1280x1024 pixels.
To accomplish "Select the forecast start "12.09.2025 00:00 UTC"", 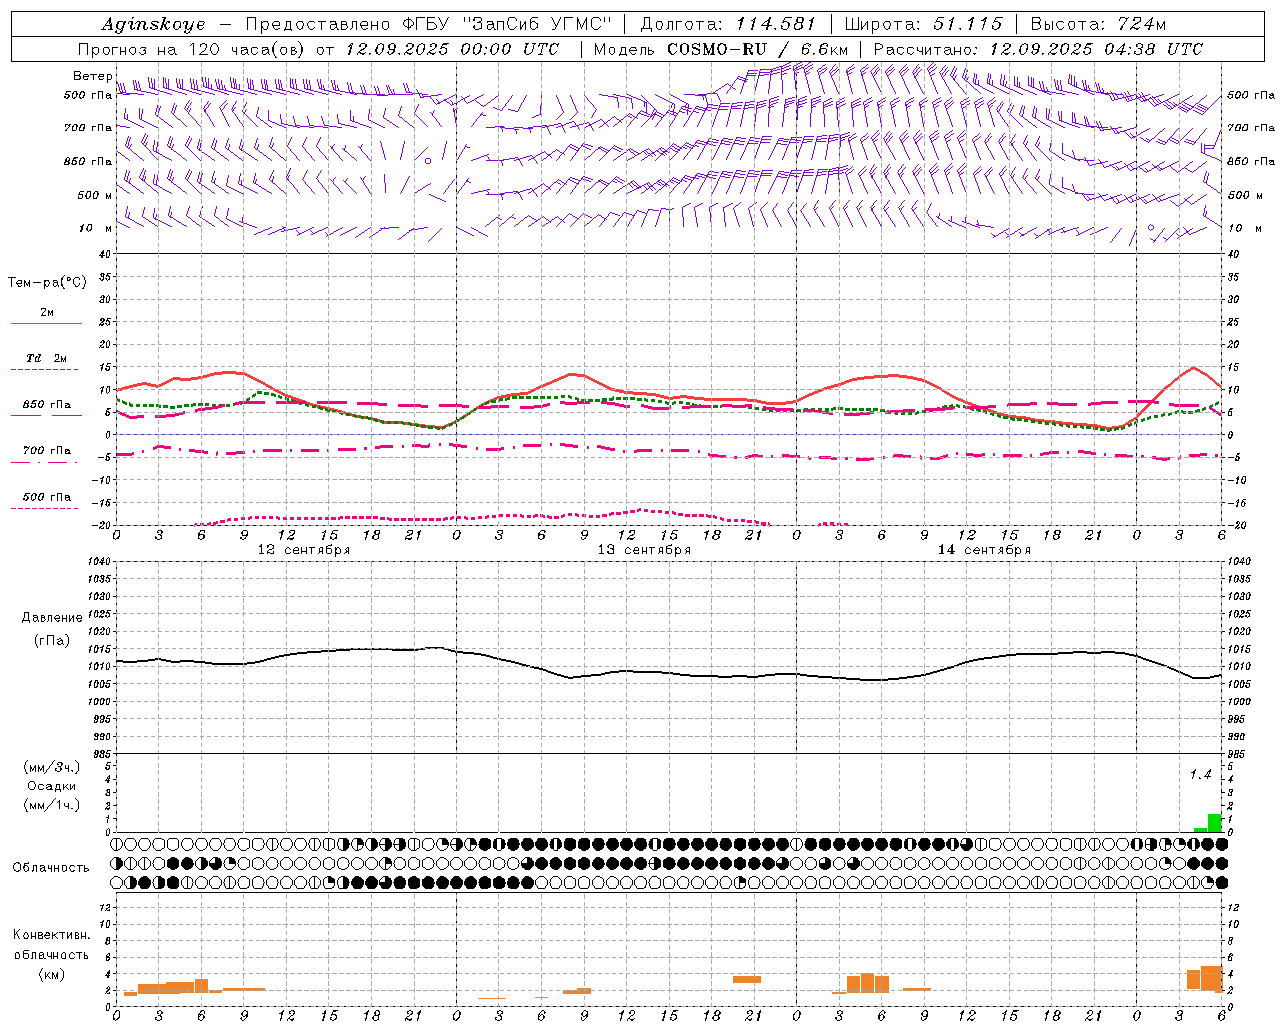I will tap(452, 49).
